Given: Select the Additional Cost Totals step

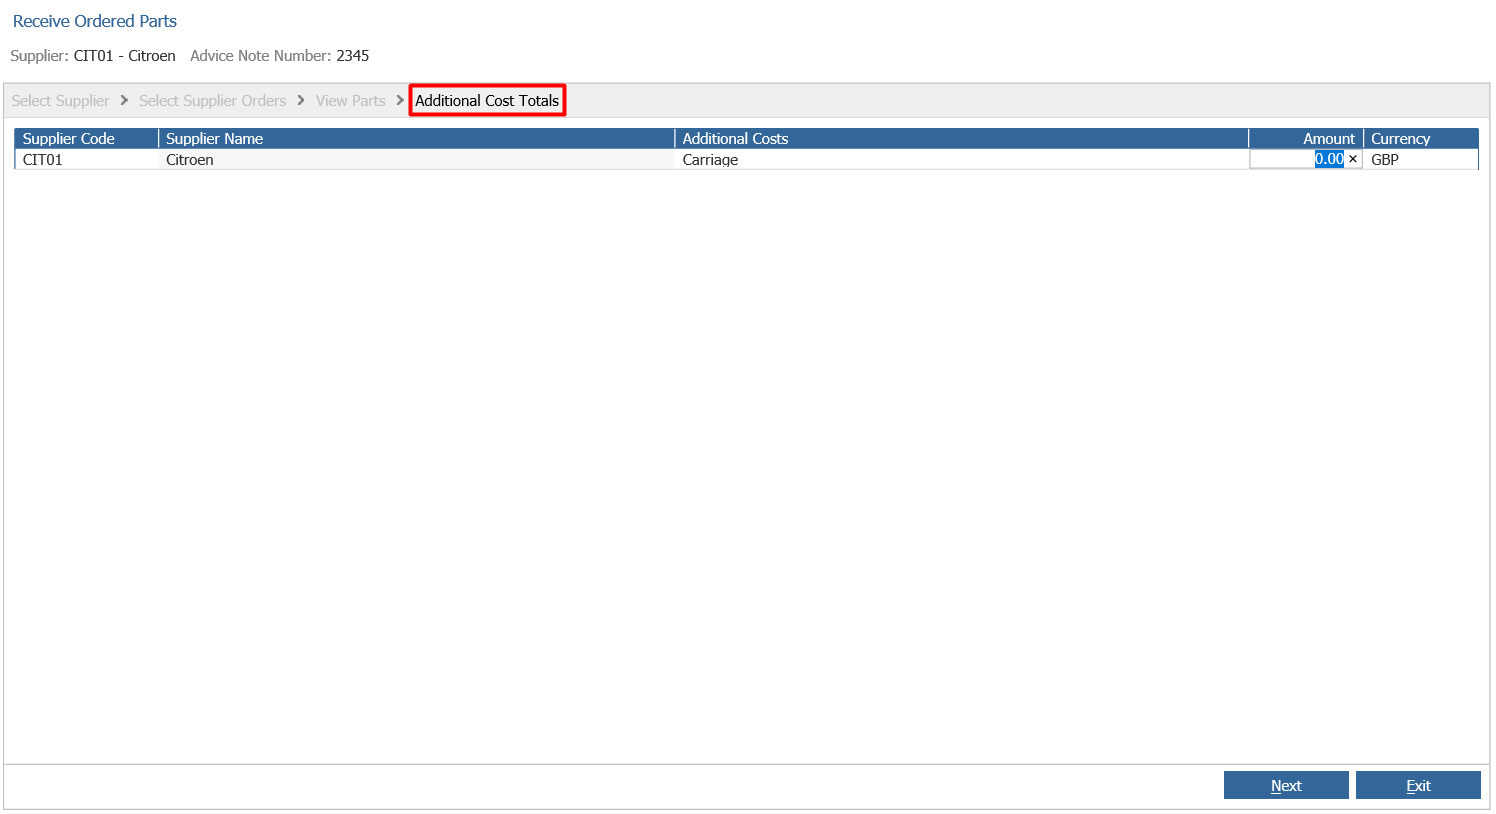Looking at the screenshot, I should point(487,100).
